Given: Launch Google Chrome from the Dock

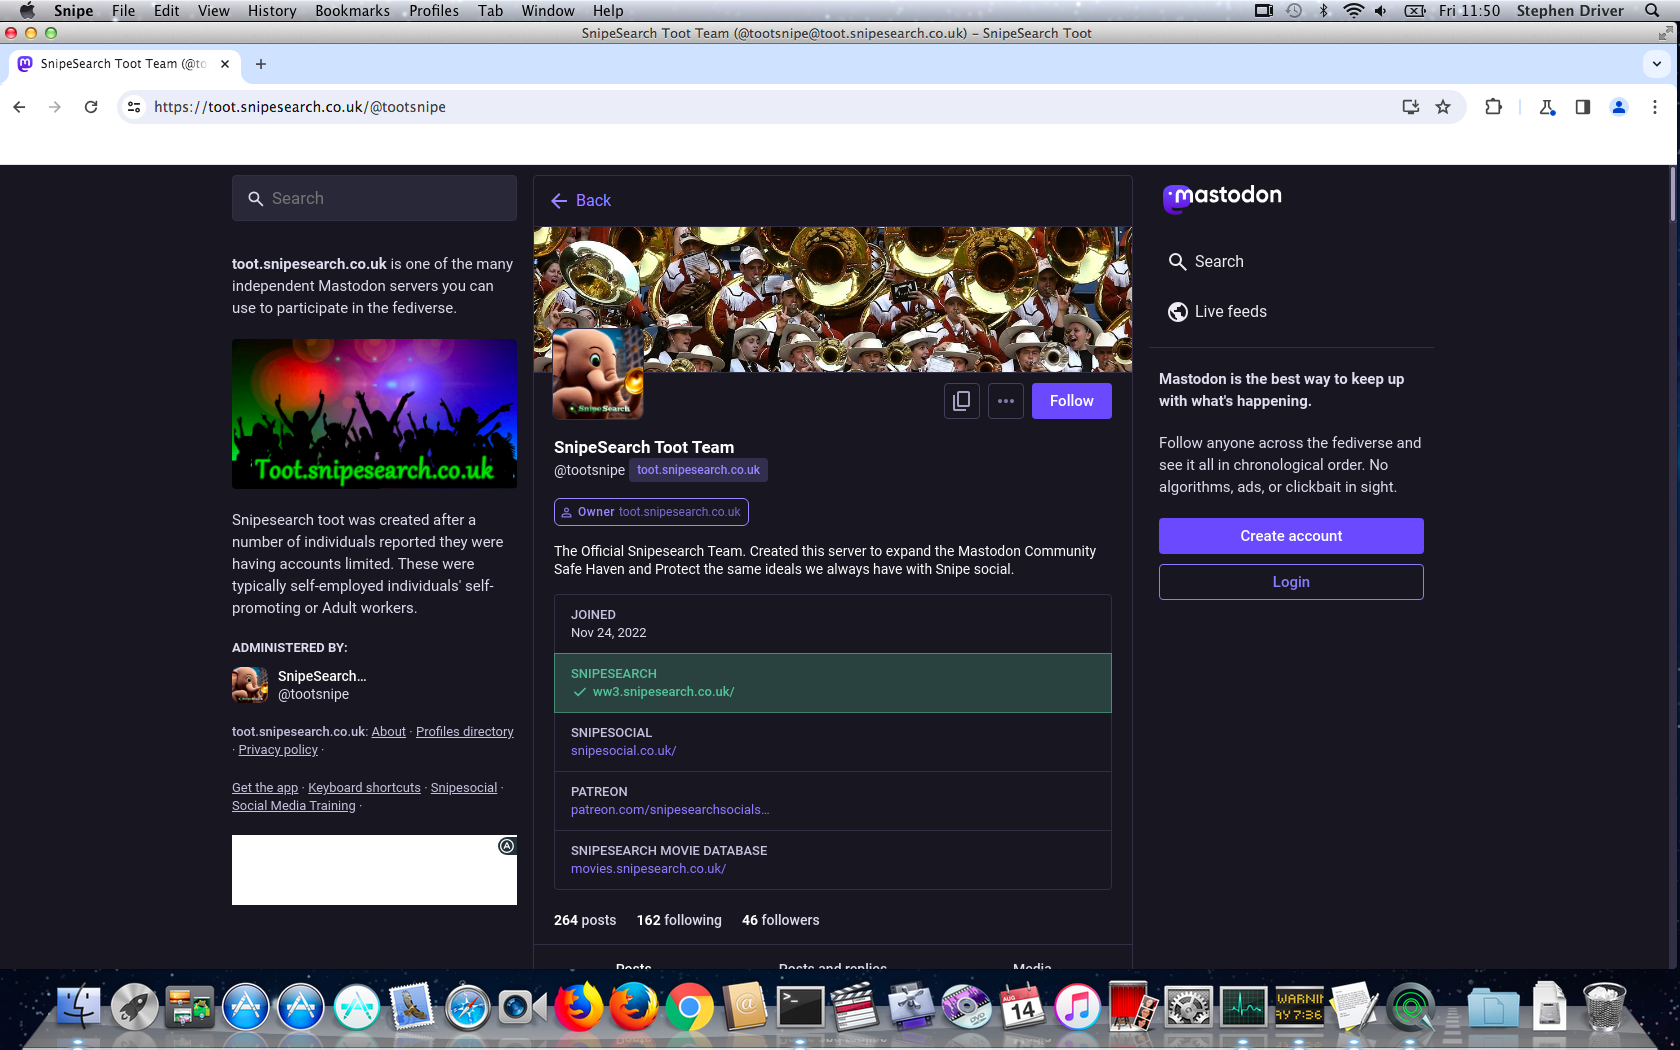Looking at the screenshot, I should tap(689, 1007).
